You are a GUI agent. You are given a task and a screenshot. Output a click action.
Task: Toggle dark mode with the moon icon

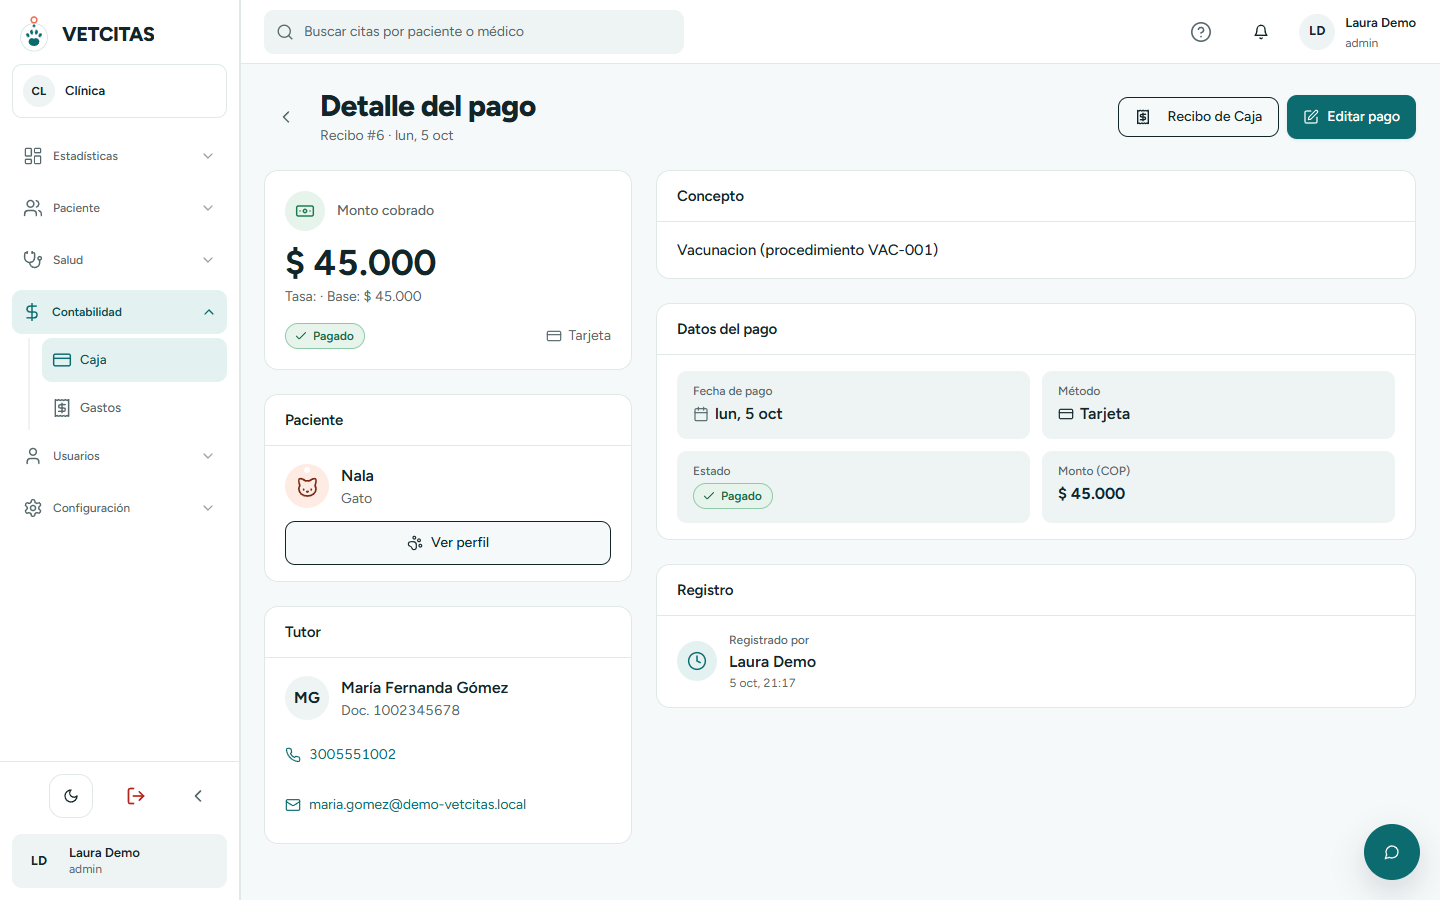pyautogui.click(x=71, y=796)
